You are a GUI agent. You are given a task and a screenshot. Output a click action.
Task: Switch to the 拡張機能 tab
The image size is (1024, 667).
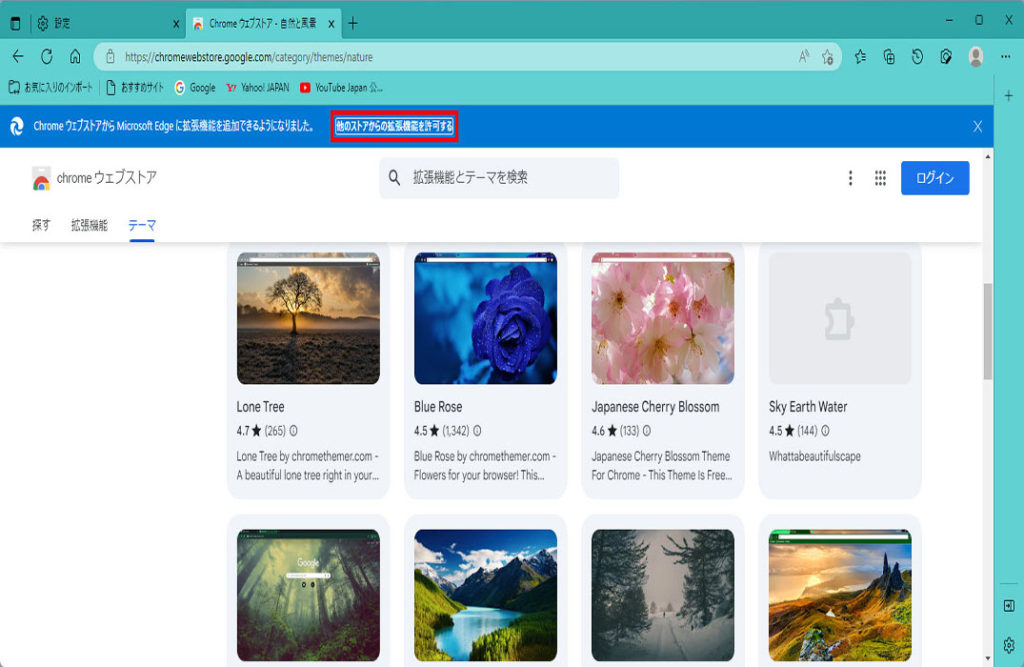pos(89,225)
